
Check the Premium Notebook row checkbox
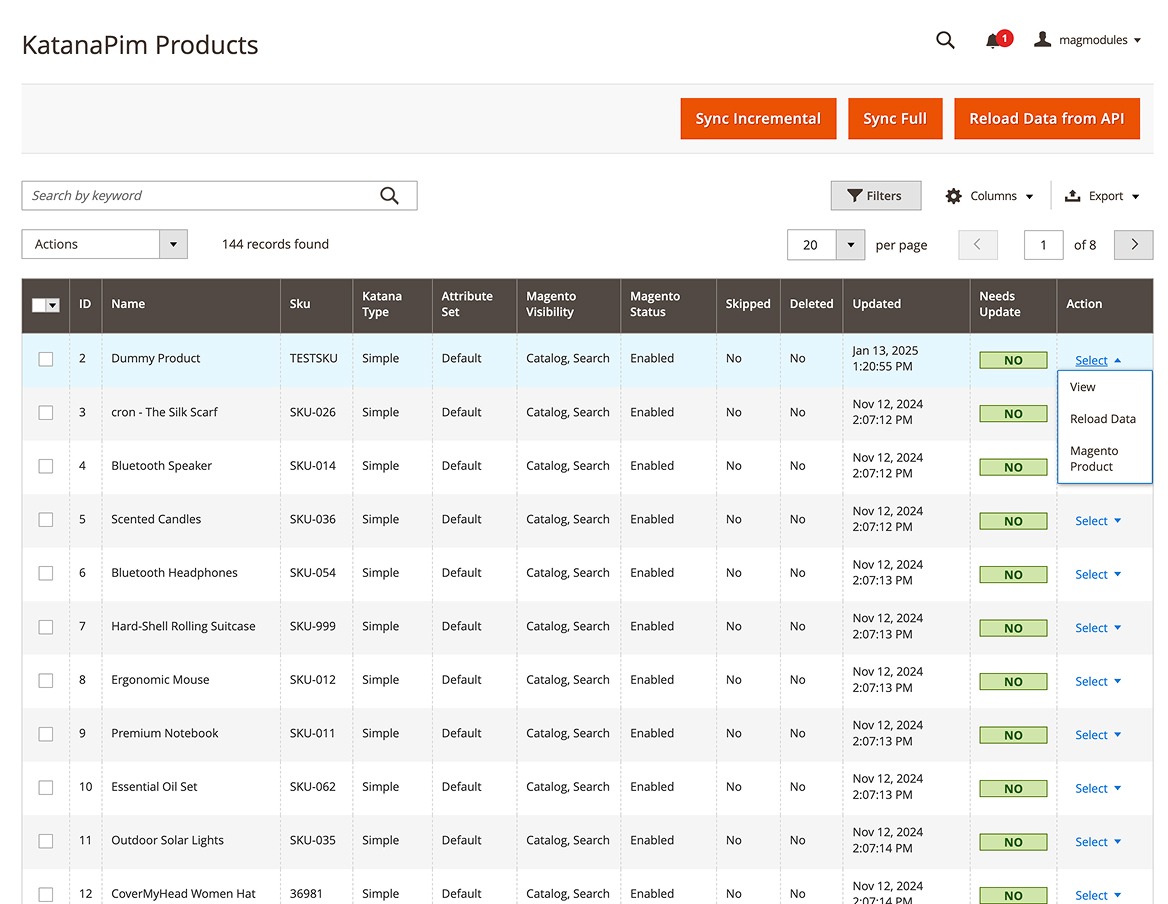[46, 734]
